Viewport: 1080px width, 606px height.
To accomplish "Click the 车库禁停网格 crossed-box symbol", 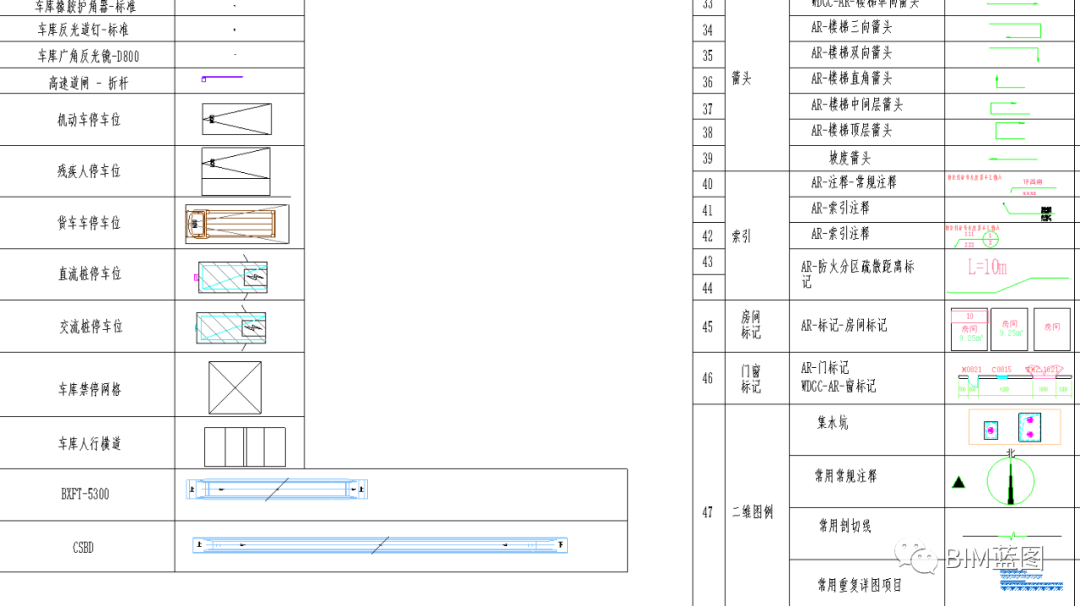I will click(235, 387).
